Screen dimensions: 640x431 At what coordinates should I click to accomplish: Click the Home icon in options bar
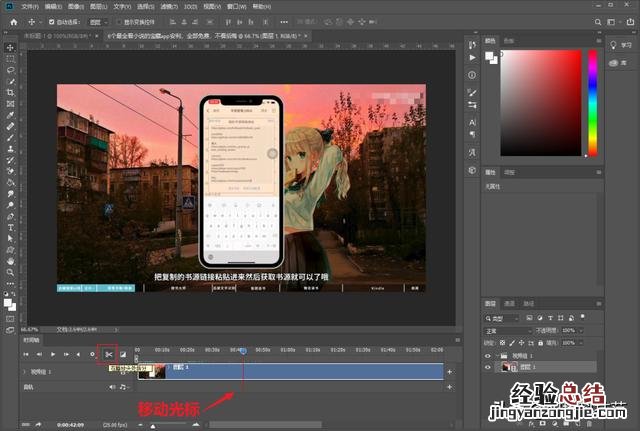[11, 21]
